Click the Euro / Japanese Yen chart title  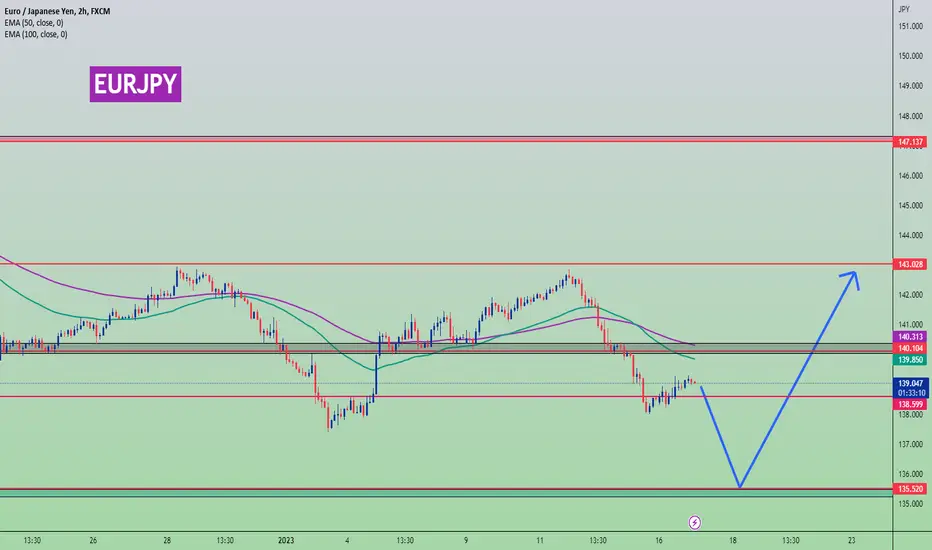57,11
